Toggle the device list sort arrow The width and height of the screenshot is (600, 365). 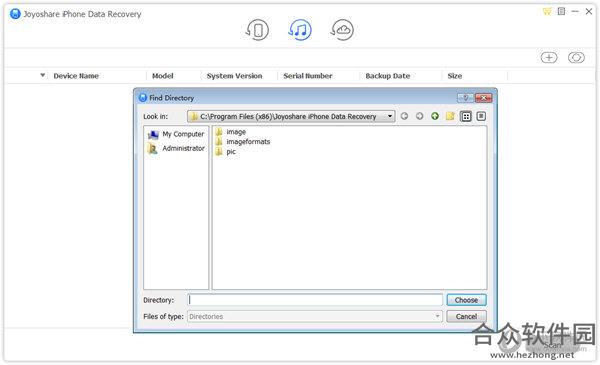pyautogui.click(x=42, y=75)
